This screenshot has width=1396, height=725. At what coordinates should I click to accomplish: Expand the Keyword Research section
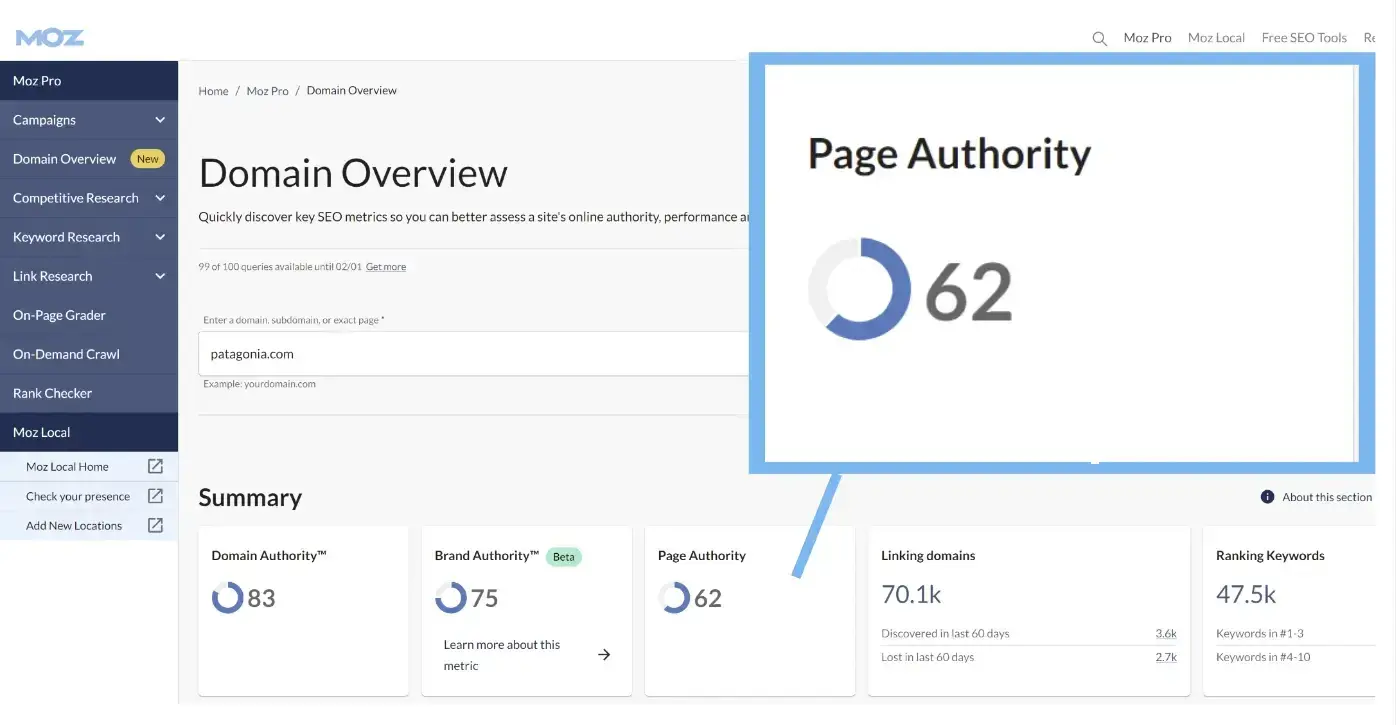[159, 237]
